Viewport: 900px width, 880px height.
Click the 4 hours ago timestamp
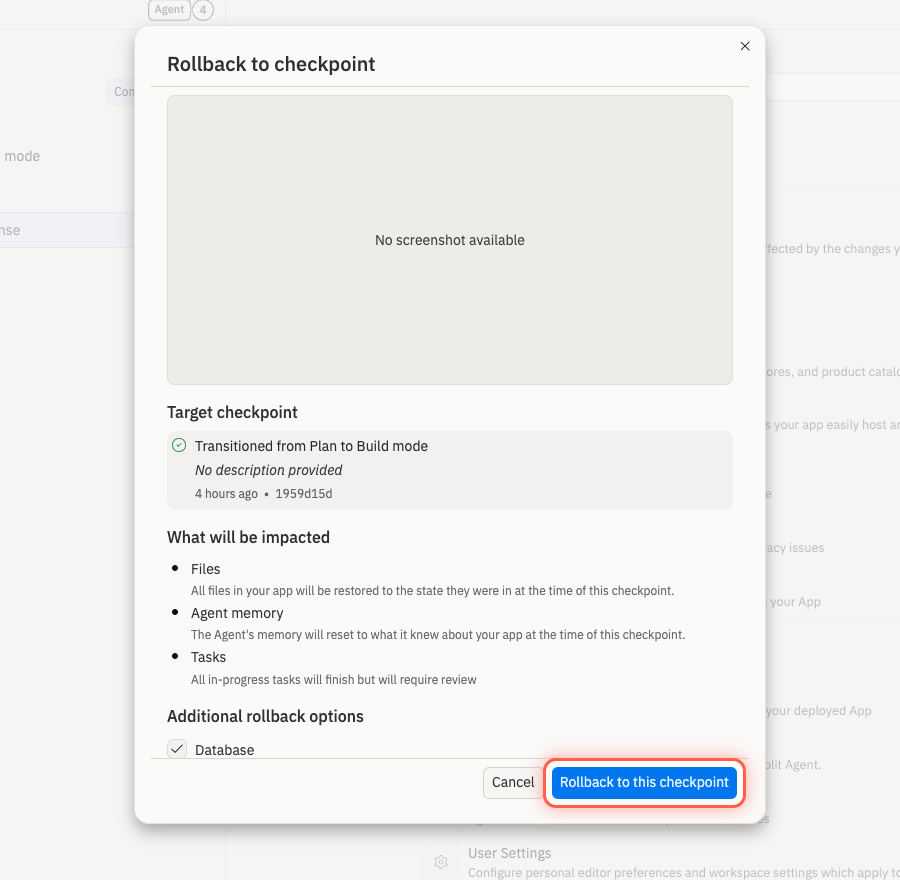coord(226,494)
